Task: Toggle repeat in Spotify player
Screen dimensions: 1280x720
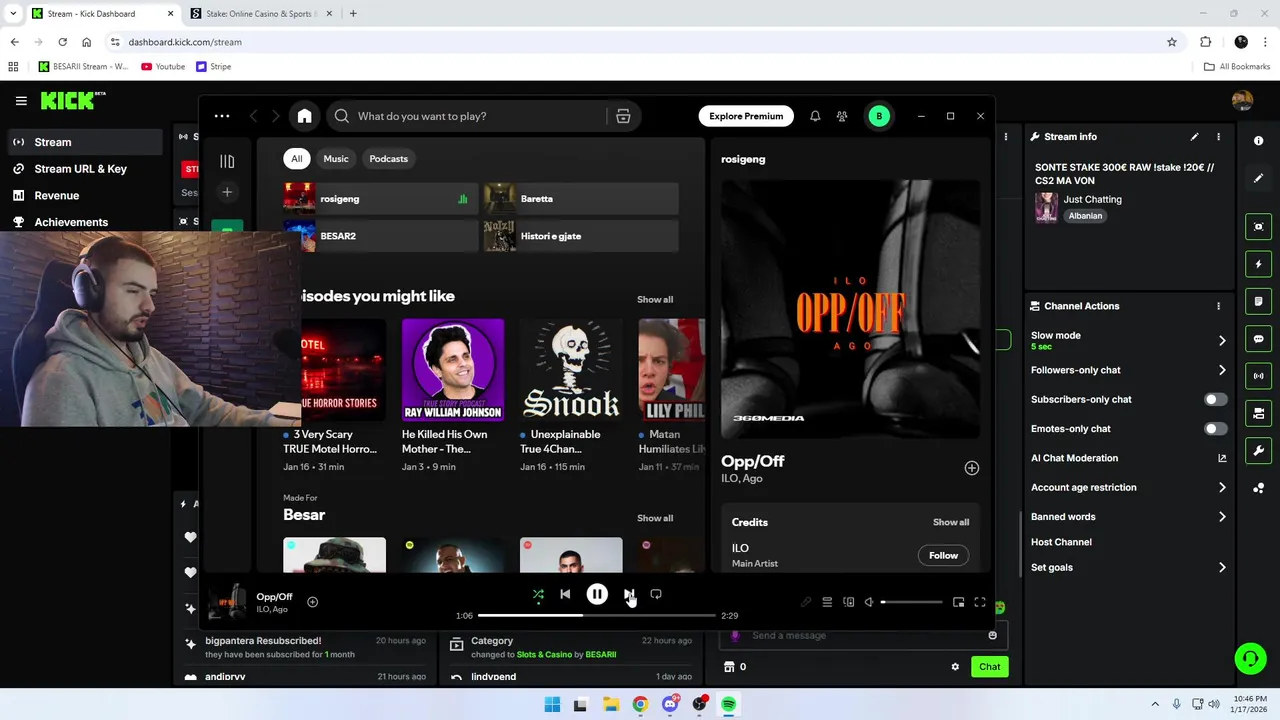Action: tap(656, 594)
